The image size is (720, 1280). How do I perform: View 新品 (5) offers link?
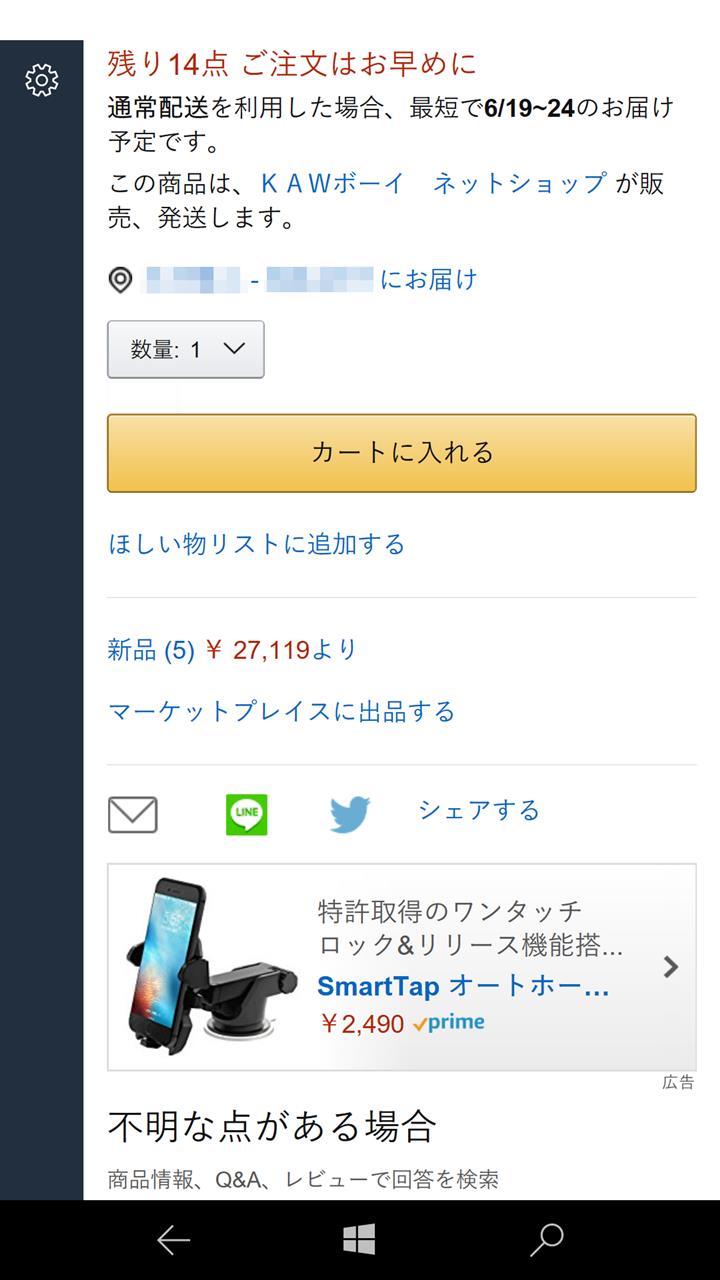pos(151,650)
